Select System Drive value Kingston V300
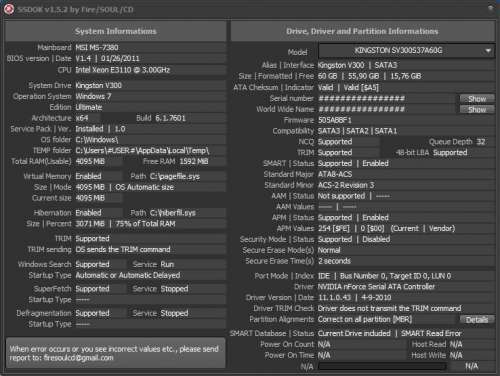Viewport: 500px width, 376px height. click(98, 86)
